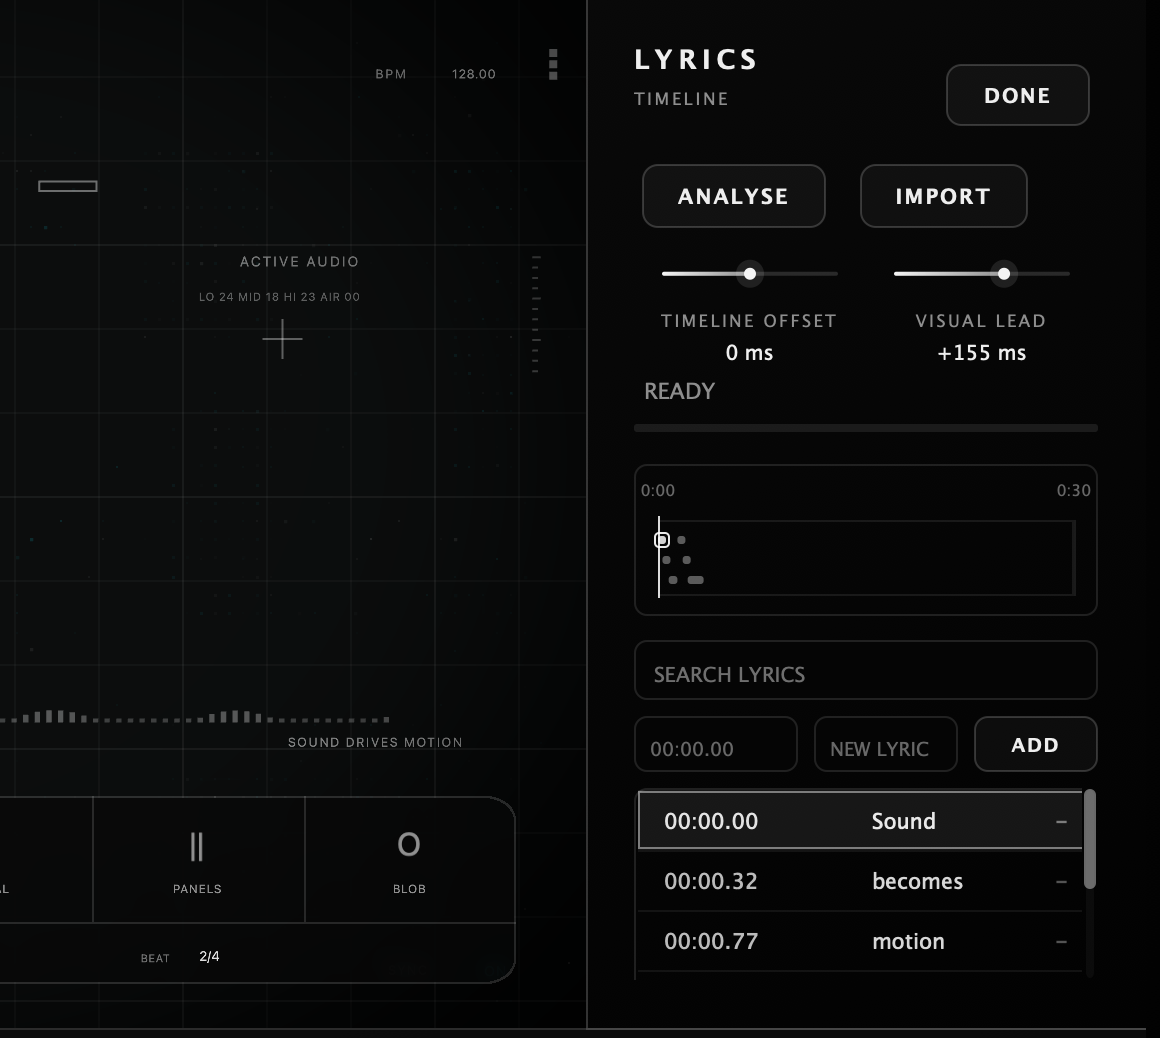
Task: Click the Add lyric button
Action: click(x=1035, y=744)
